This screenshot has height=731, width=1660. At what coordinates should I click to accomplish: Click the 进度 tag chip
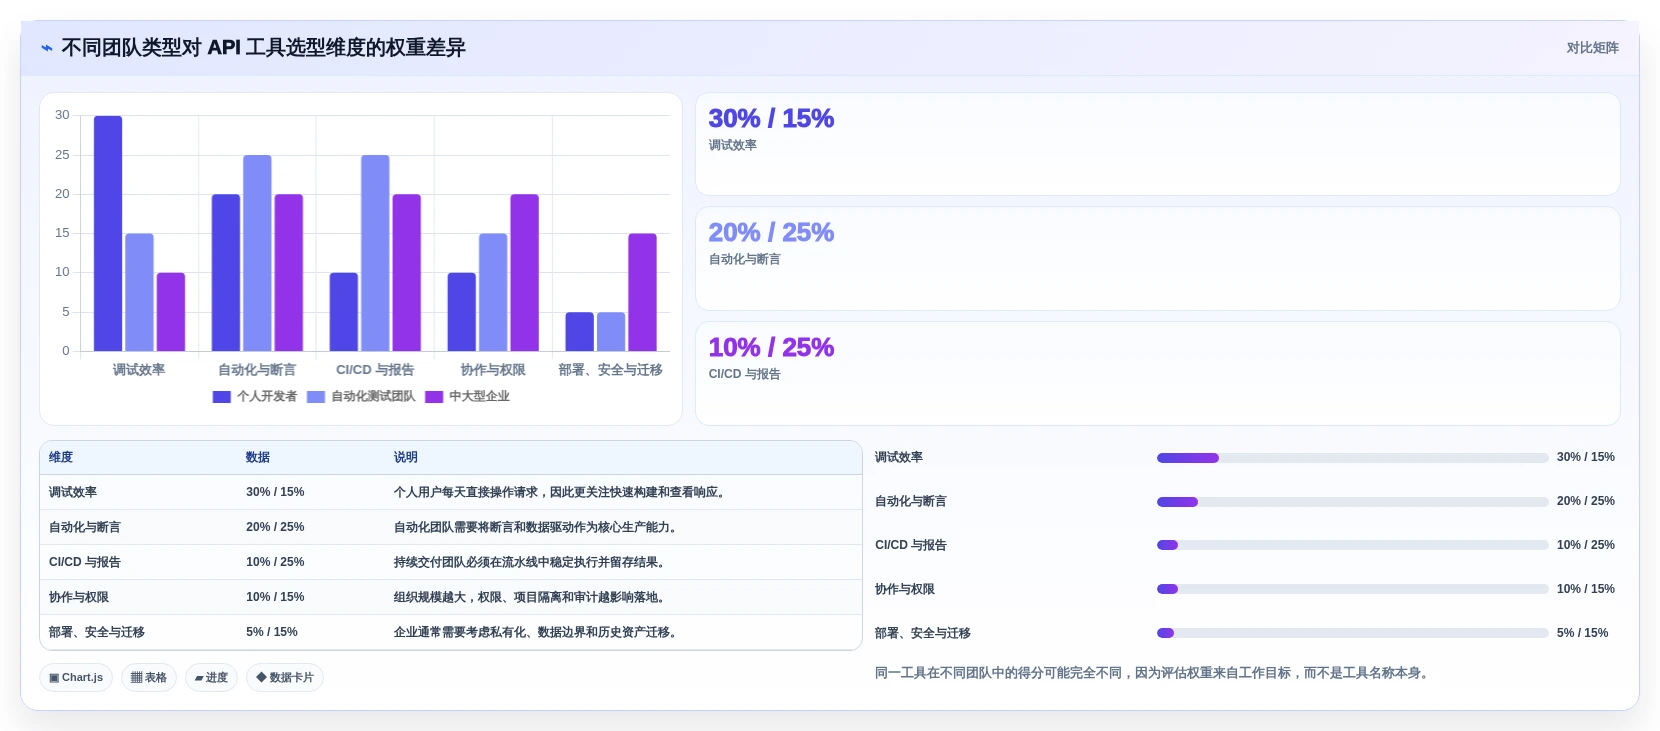point(211,678)
